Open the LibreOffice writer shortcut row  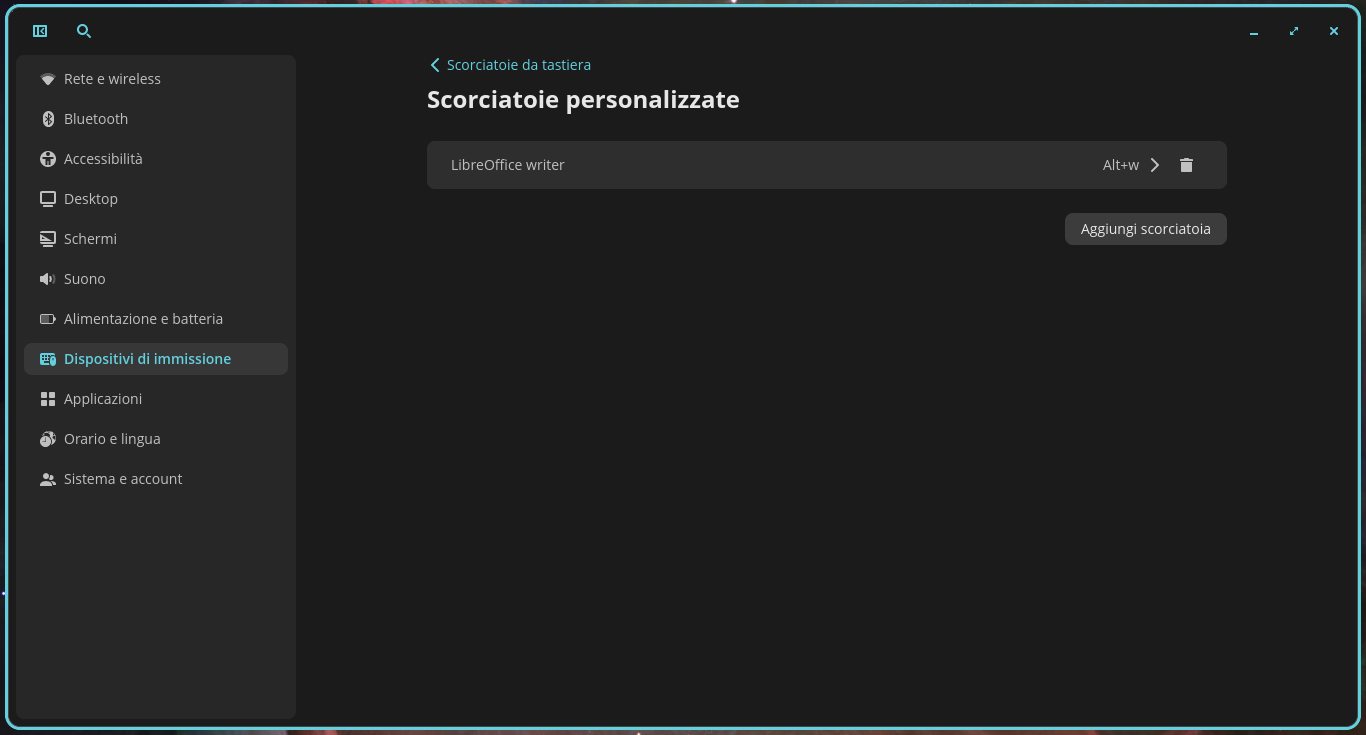(x=827, y=165)
